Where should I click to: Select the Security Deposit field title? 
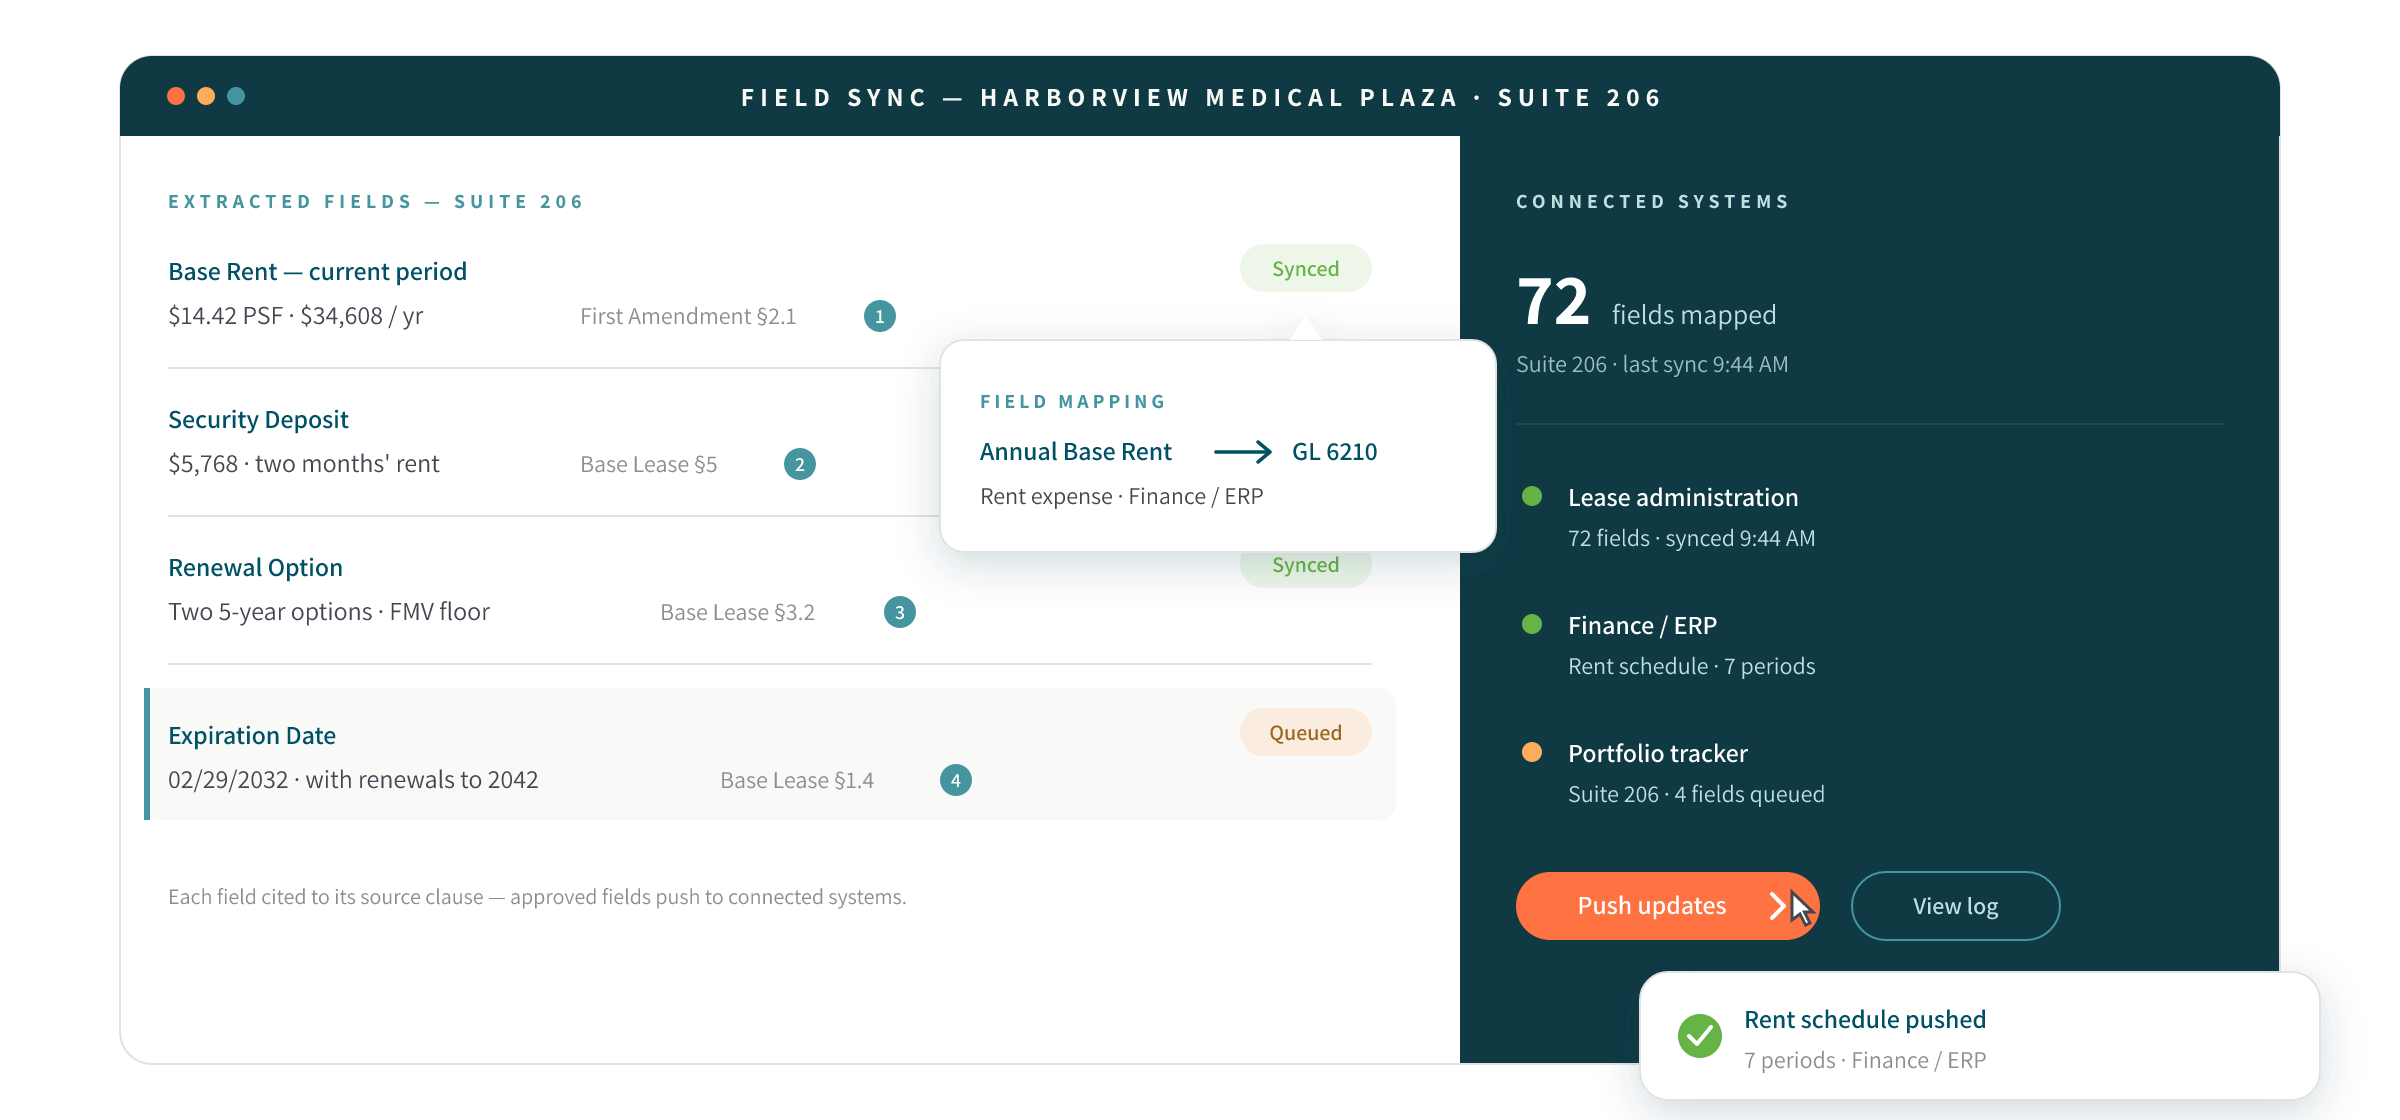(x=258, y=420)
